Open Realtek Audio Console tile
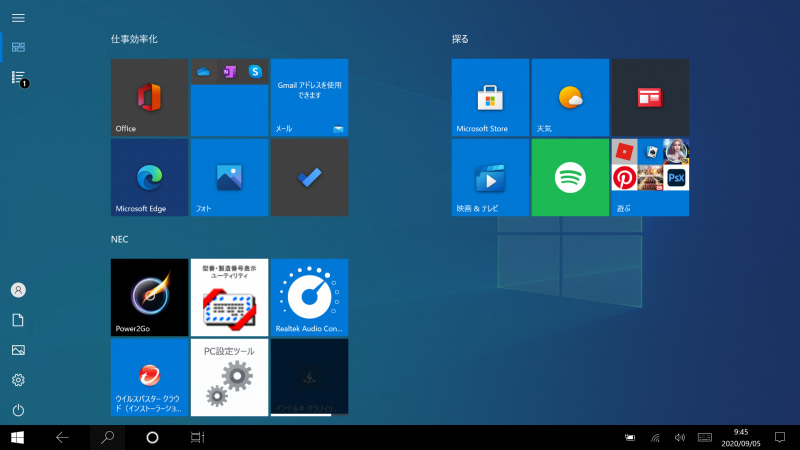The height and width of the screenshot is (450, 800). pyautogui.click(x=310, y=297)
